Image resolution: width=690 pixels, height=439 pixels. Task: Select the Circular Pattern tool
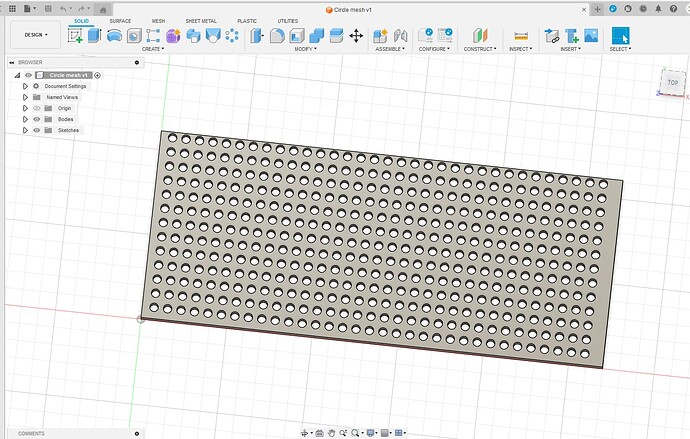click(232, 36)
